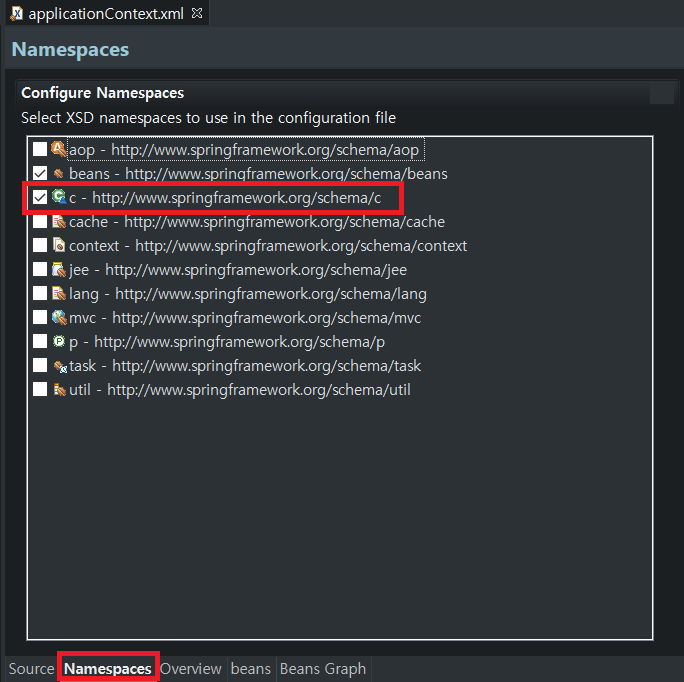Click the Namespaces page title
Image resolution: width=684 pixels, height=682 pixels.
click(x=70, y=49)
